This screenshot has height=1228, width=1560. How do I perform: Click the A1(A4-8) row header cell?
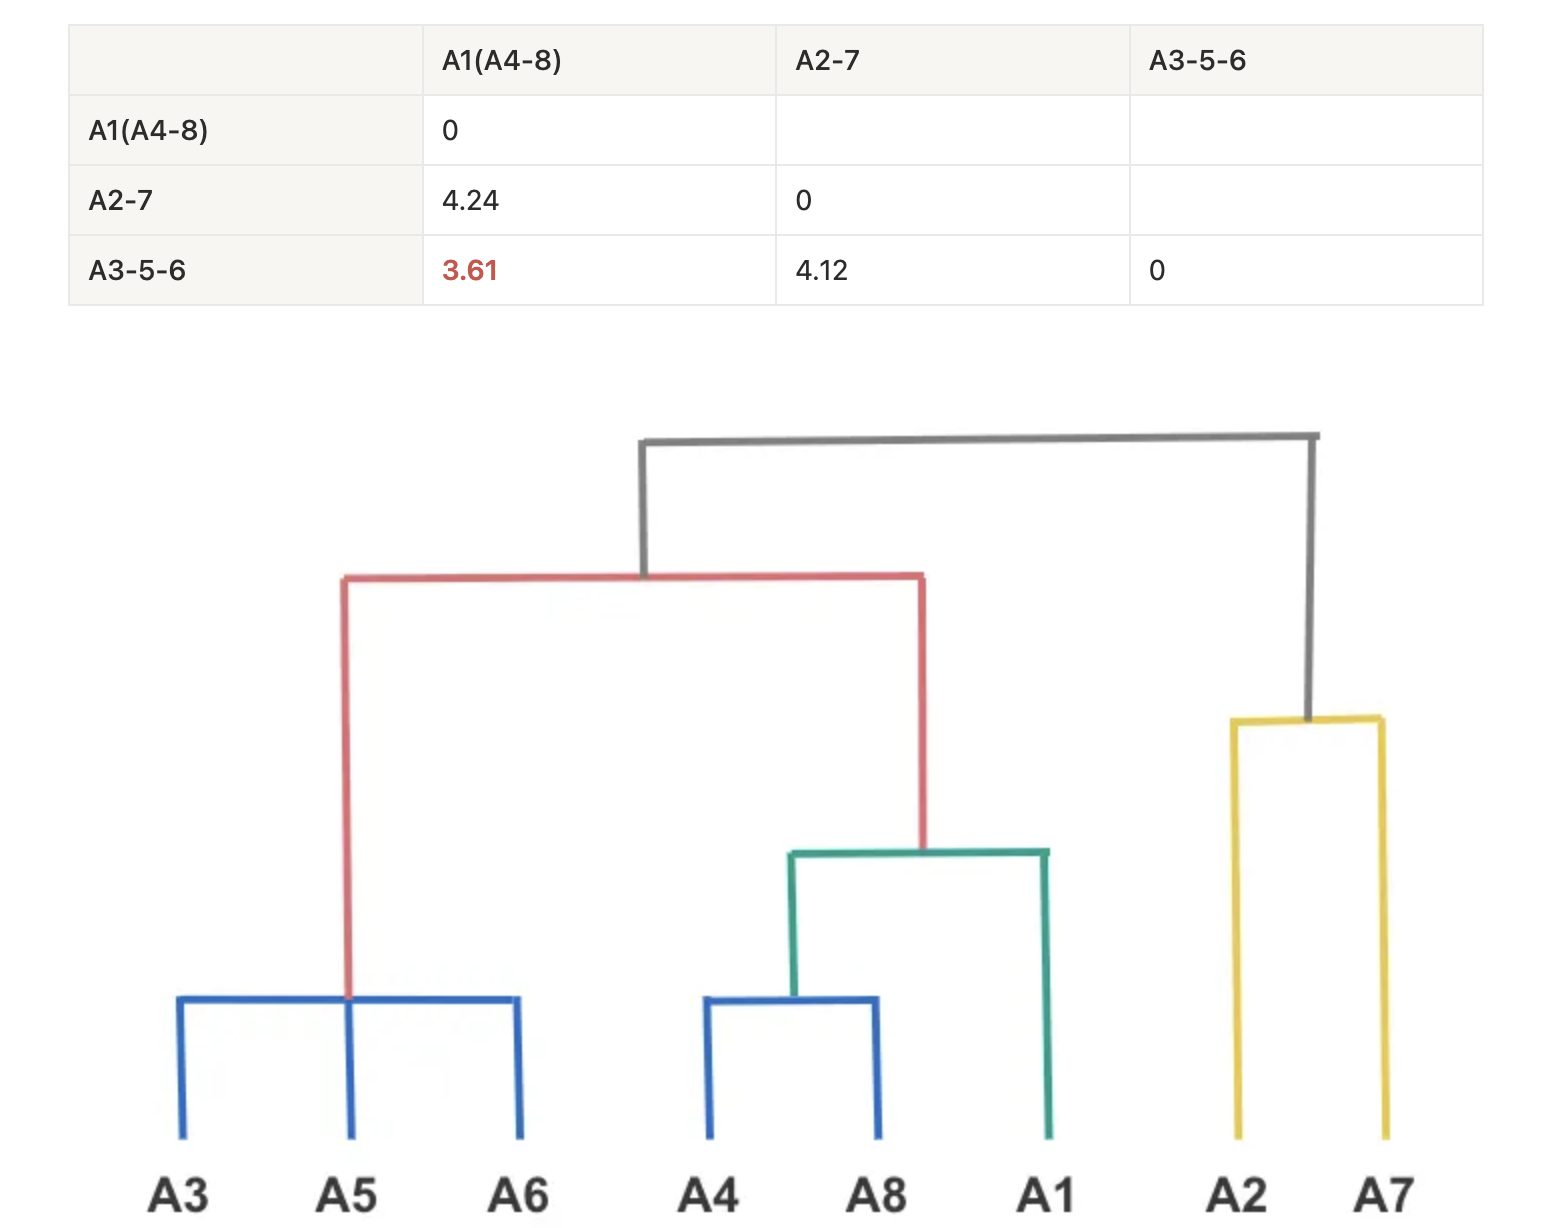pyautogui.click(x=148, y=131)
